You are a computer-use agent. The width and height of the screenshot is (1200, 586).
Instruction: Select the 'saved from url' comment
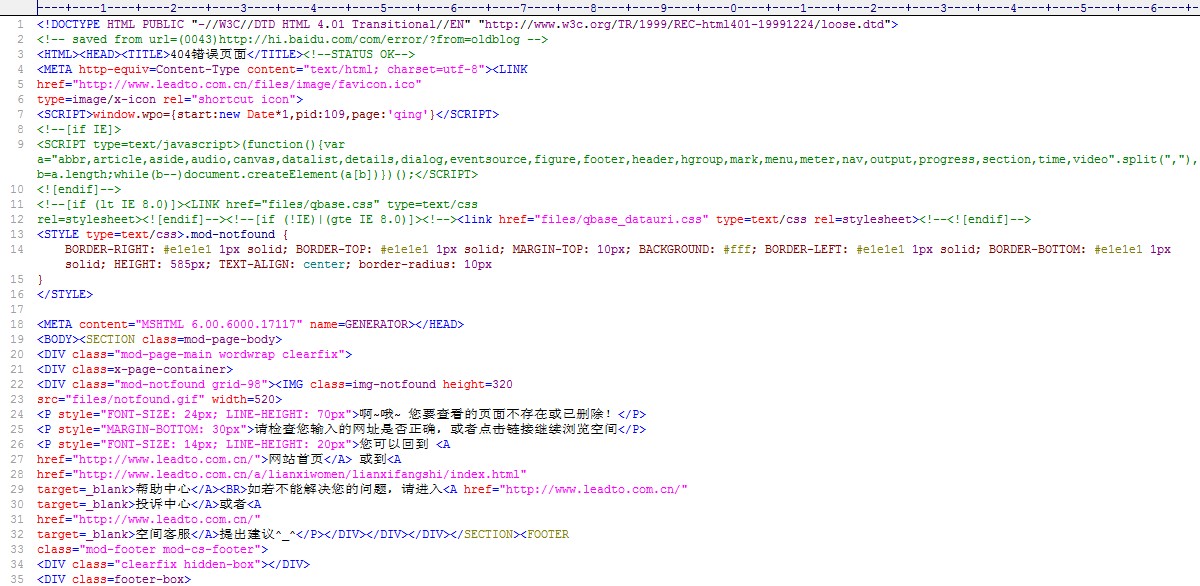coord(292,39)
